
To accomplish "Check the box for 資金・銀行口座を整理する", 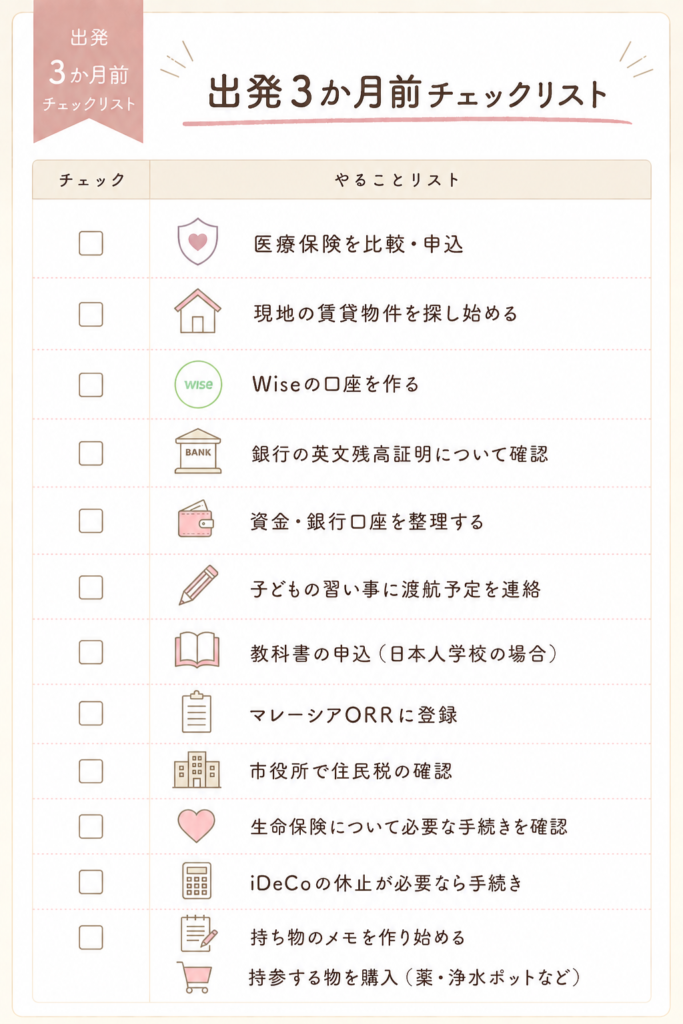I will click(91, 520).
